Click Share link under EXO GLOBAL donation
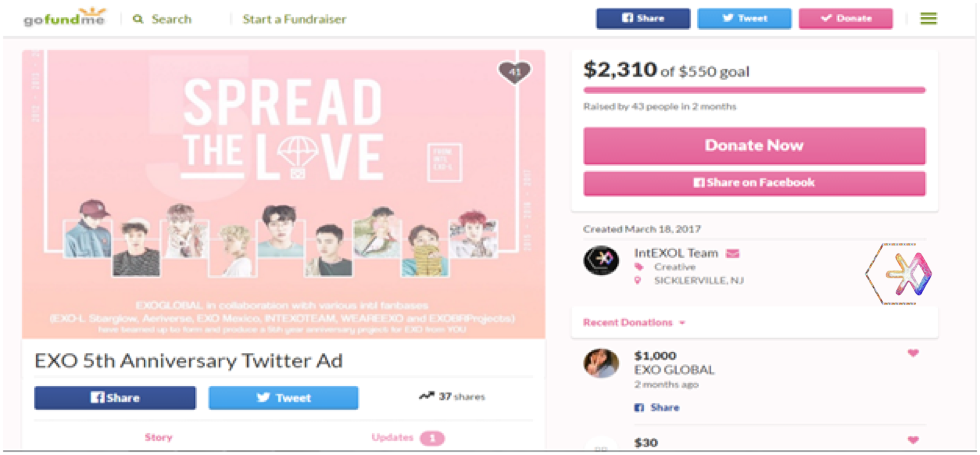The height and width of the screenshot is (455, 980). click(x=658, y=408)
